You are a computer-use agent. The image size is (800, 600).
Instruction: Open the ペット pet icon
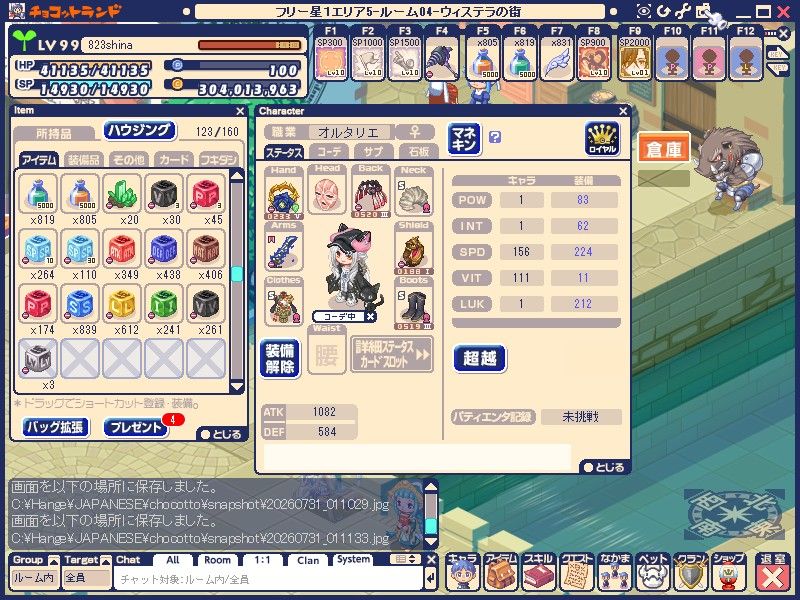653,571
